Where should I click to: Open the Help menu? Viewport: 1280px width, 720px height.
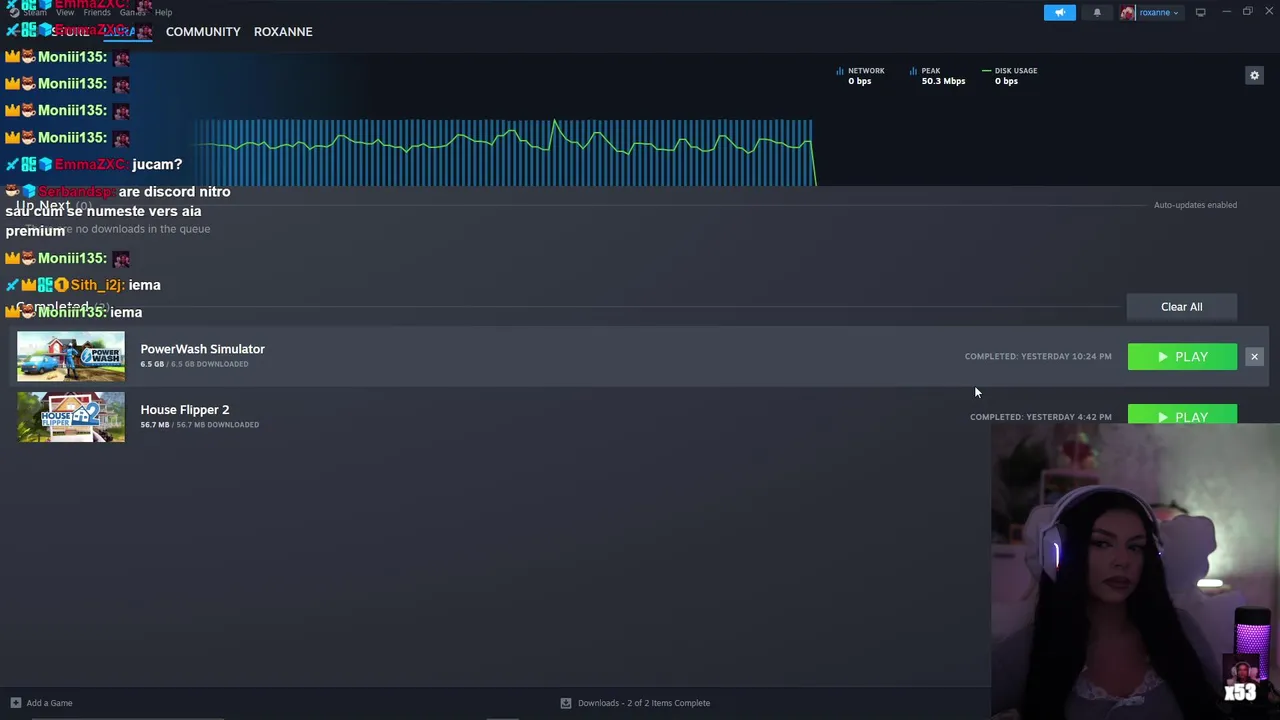click(163, 12)
